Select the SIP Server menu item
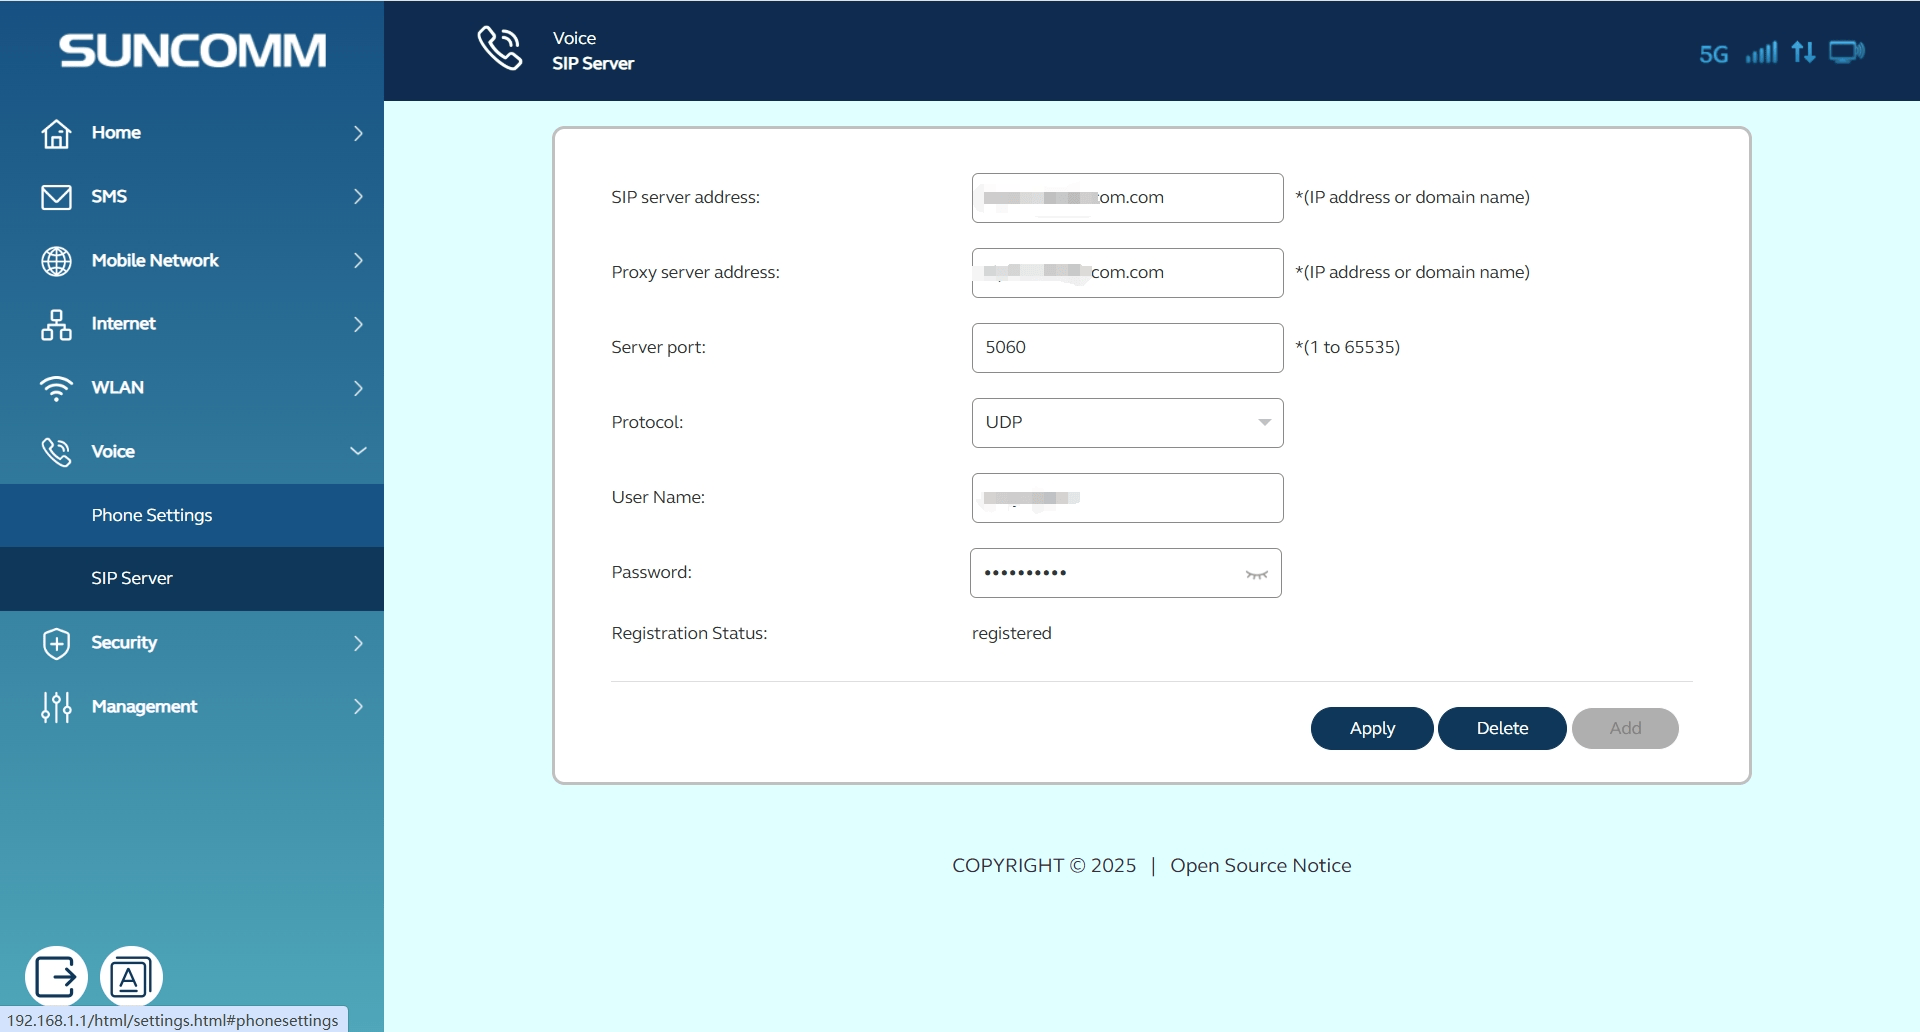This screenshot has height=1032, width=1920. click(132, 578)
